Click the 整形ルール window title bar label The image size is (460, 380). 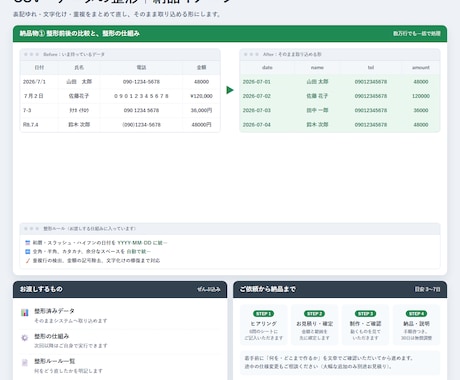89,229
